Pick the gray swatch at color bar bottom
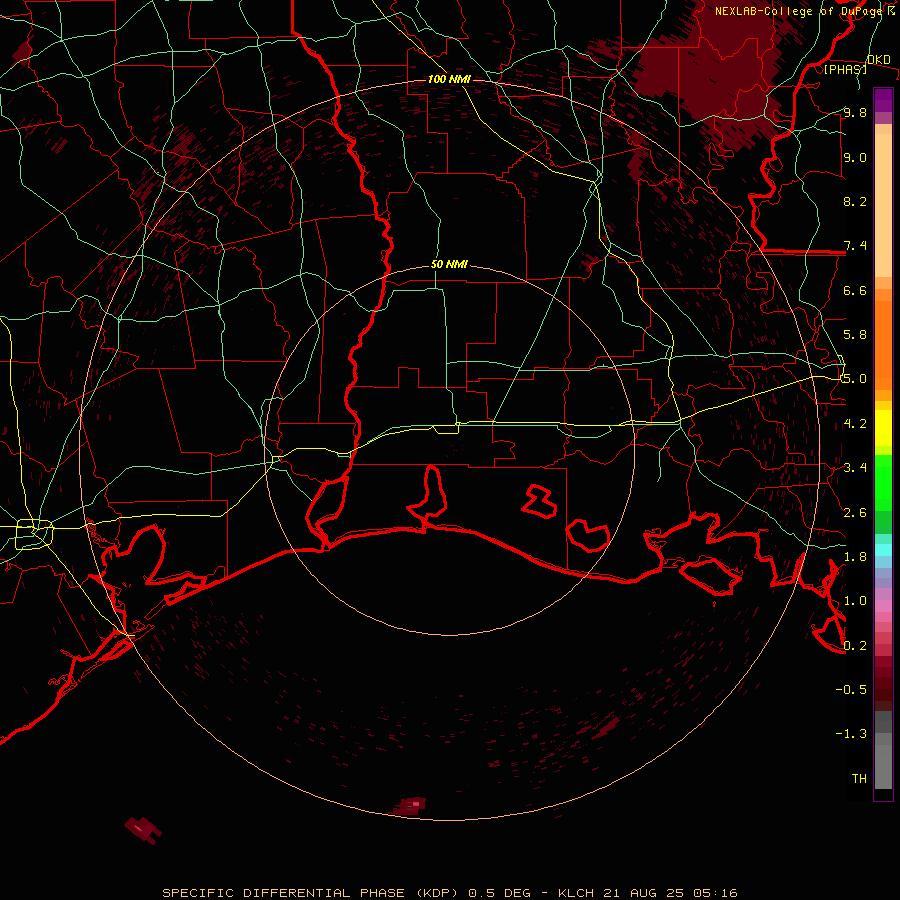Viewport: 900px width, 900px height. (x=883, y=766)
